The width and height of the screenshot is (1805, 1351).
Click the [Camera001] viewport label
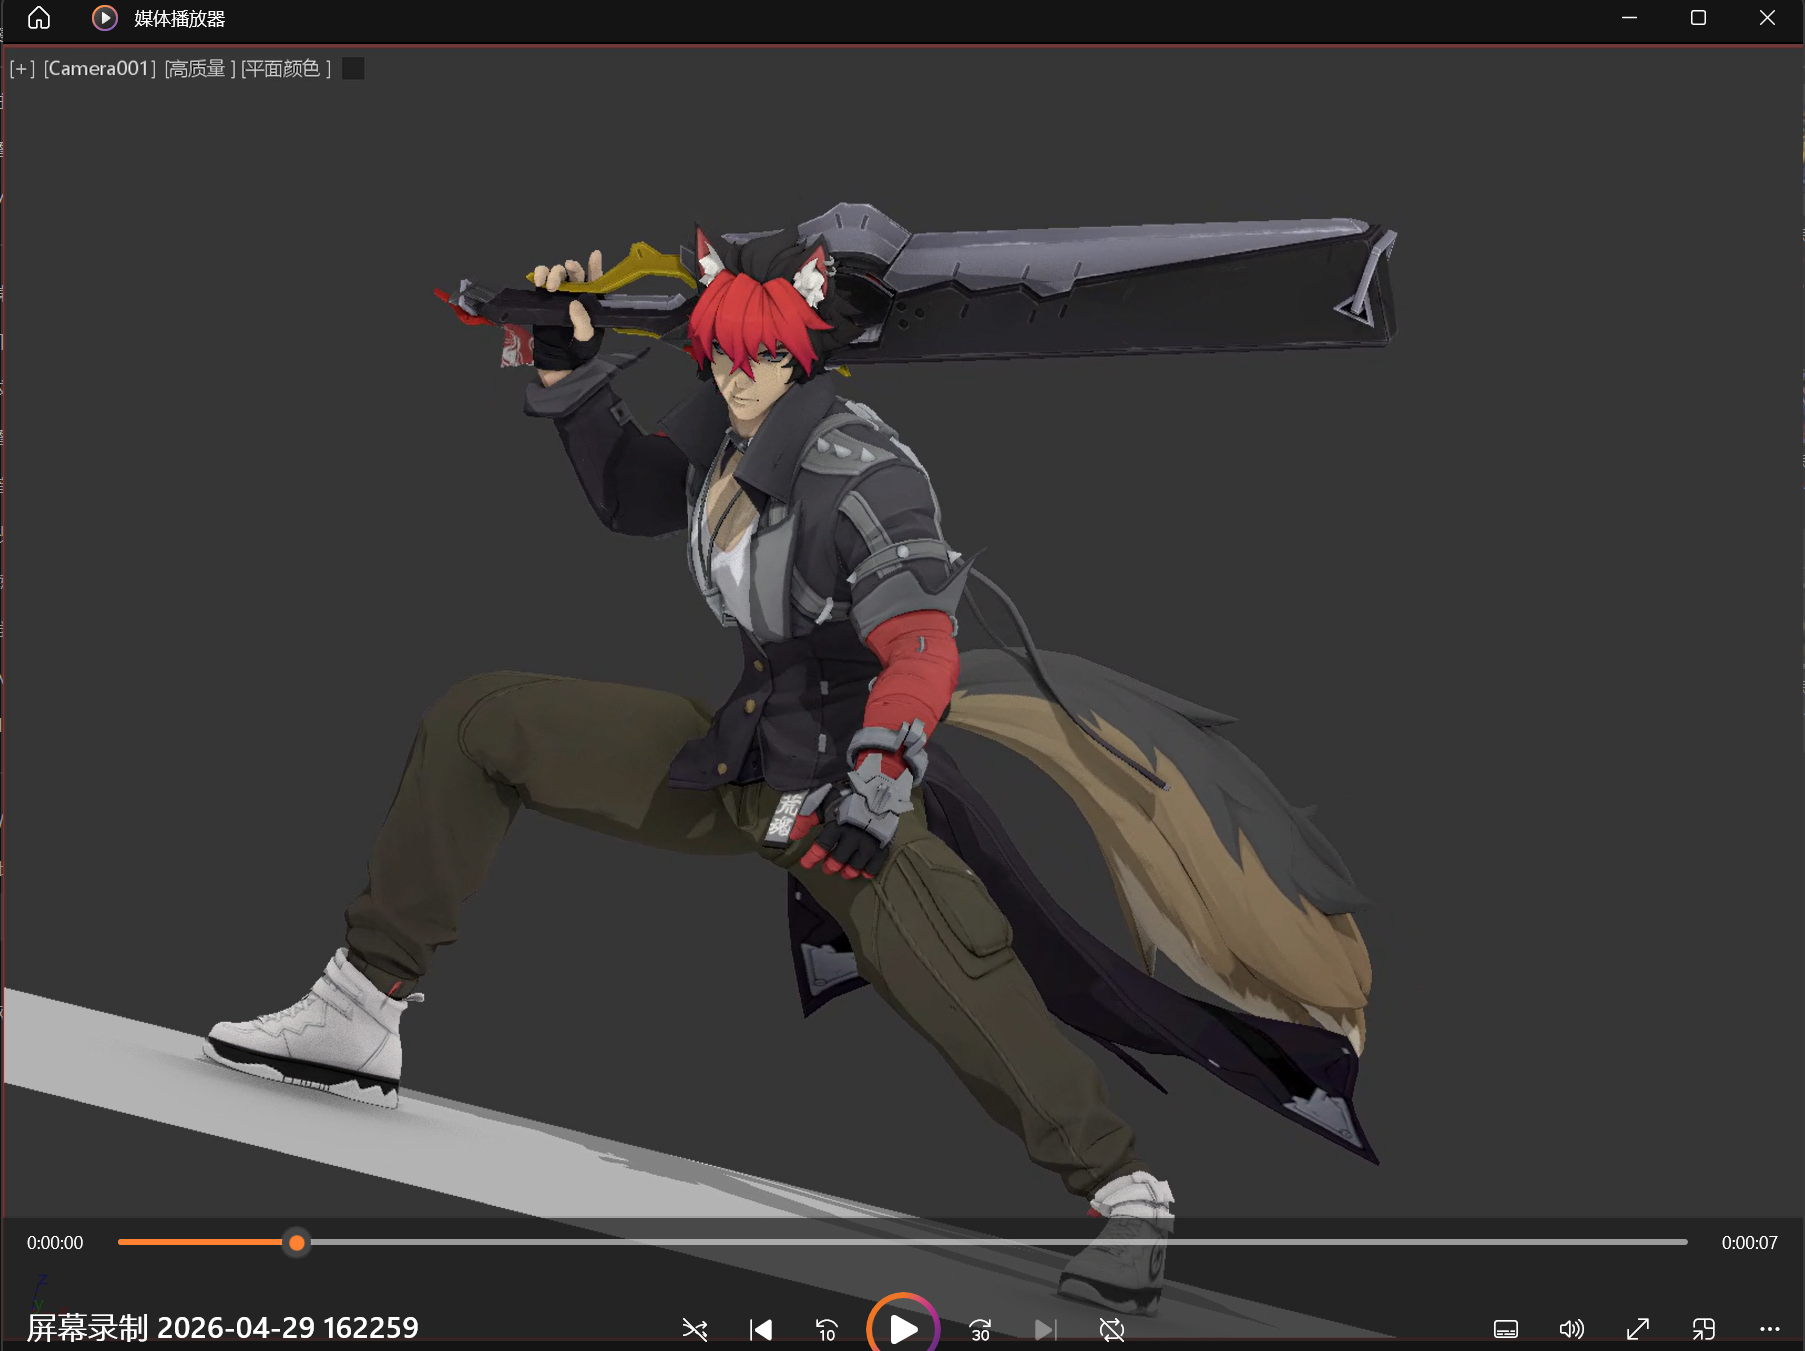100,68
